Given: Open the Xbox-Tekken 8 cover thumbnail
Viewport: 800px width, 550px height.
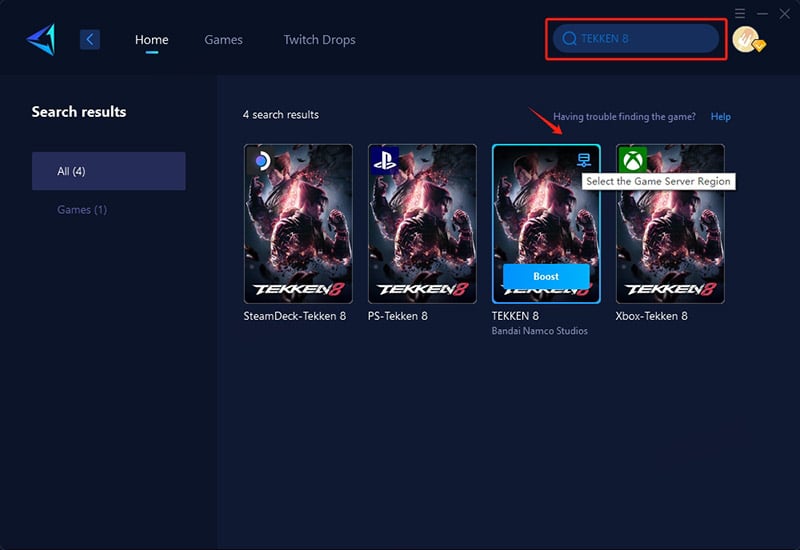Looking at the screenshot, I should click(x=670, y=223).
